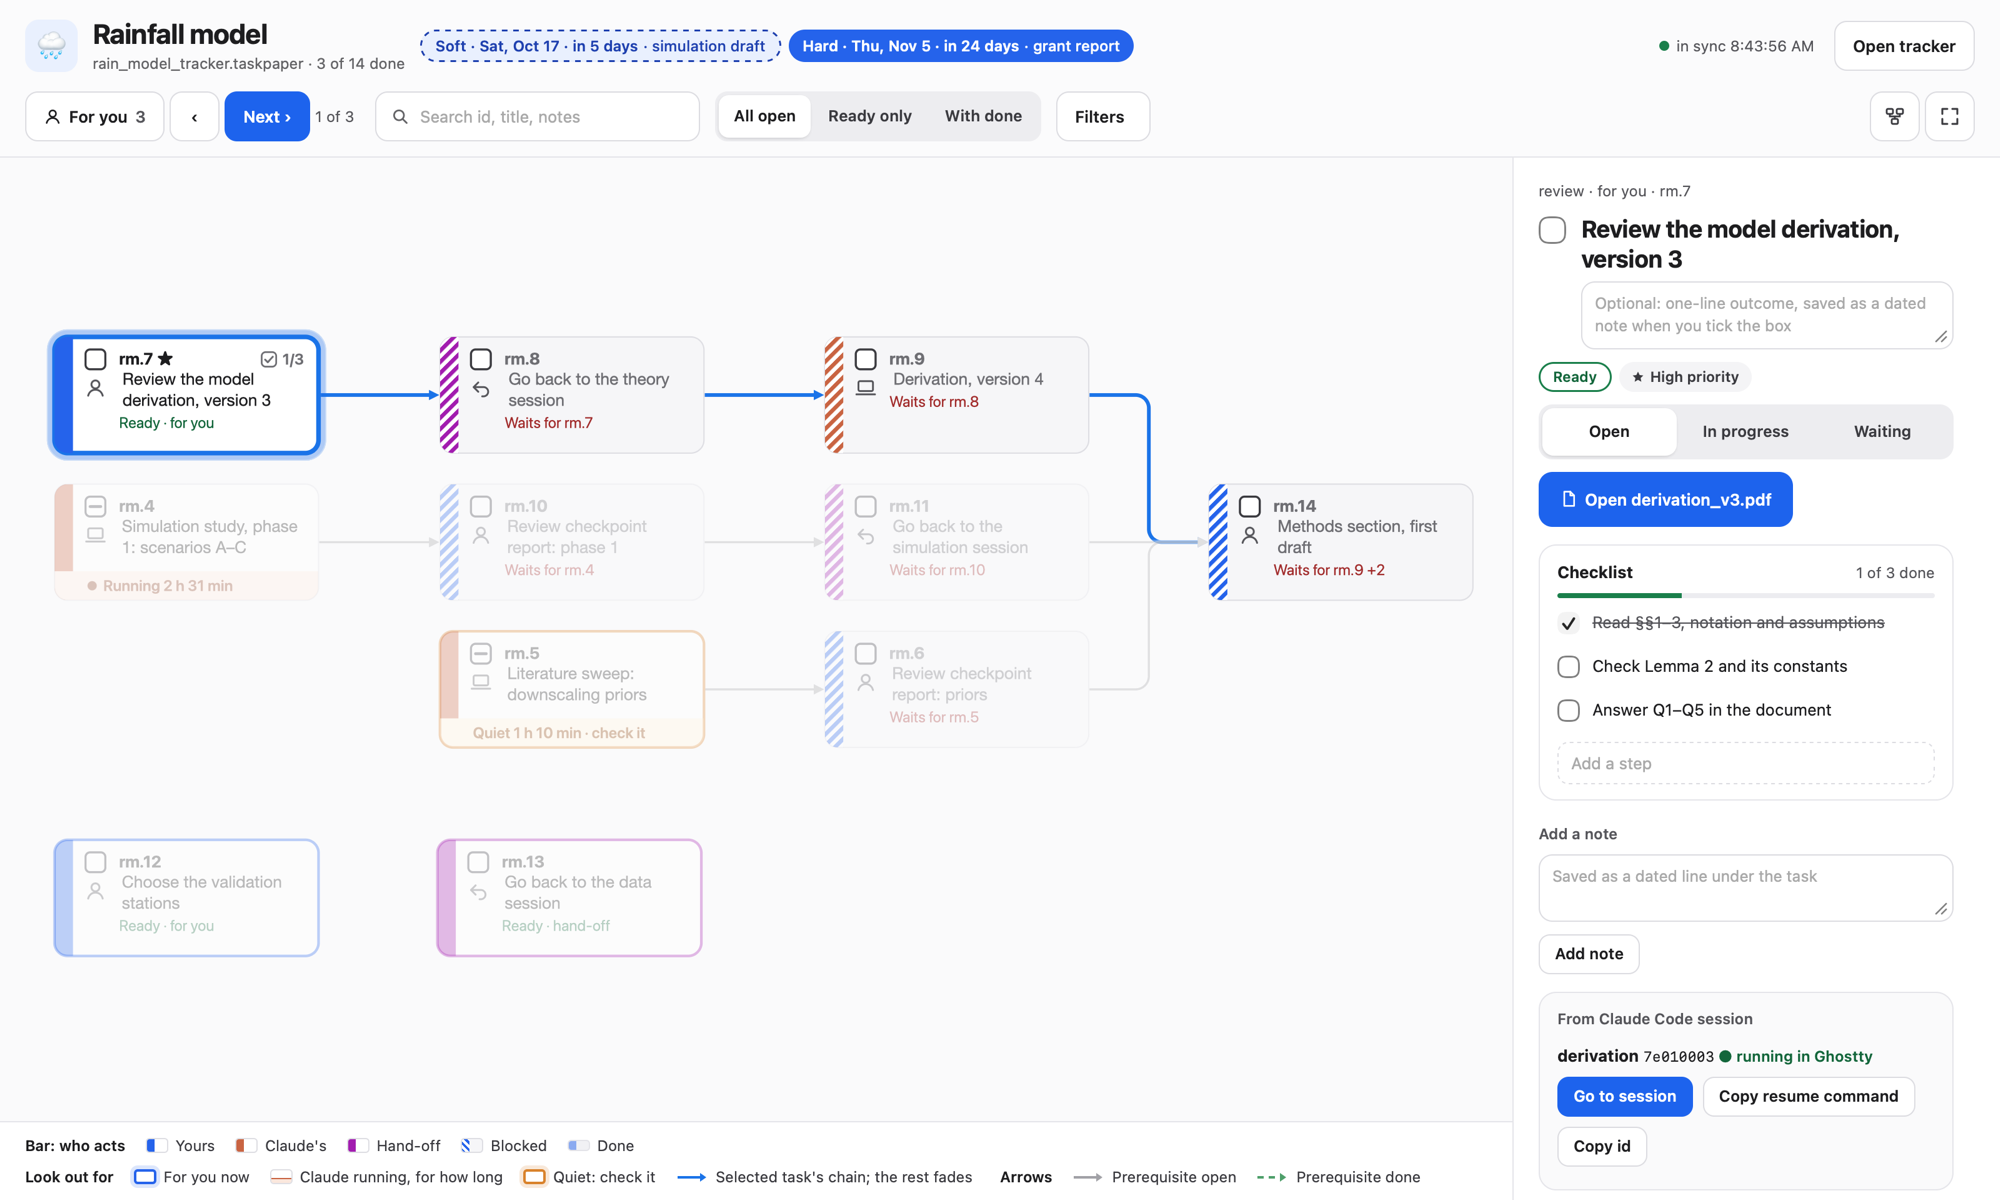Tick the rm.14 card checkbox
This screenshot has width=2000, height=1200.
click(x=1250, y=506)
